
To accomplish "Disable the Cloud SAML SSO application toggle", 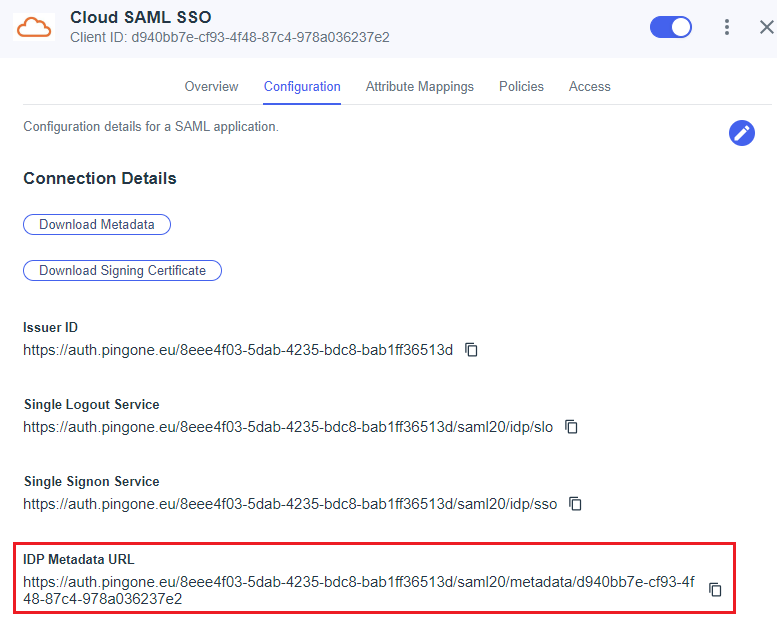I will (x=671, y=27).
